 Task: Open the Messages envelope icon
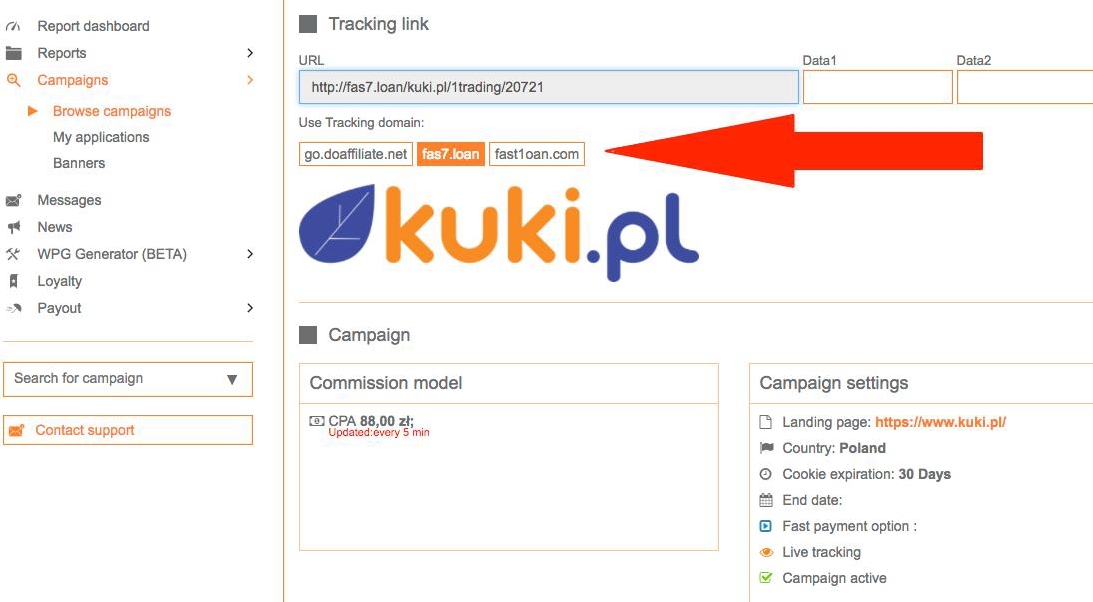pos(13,201)
